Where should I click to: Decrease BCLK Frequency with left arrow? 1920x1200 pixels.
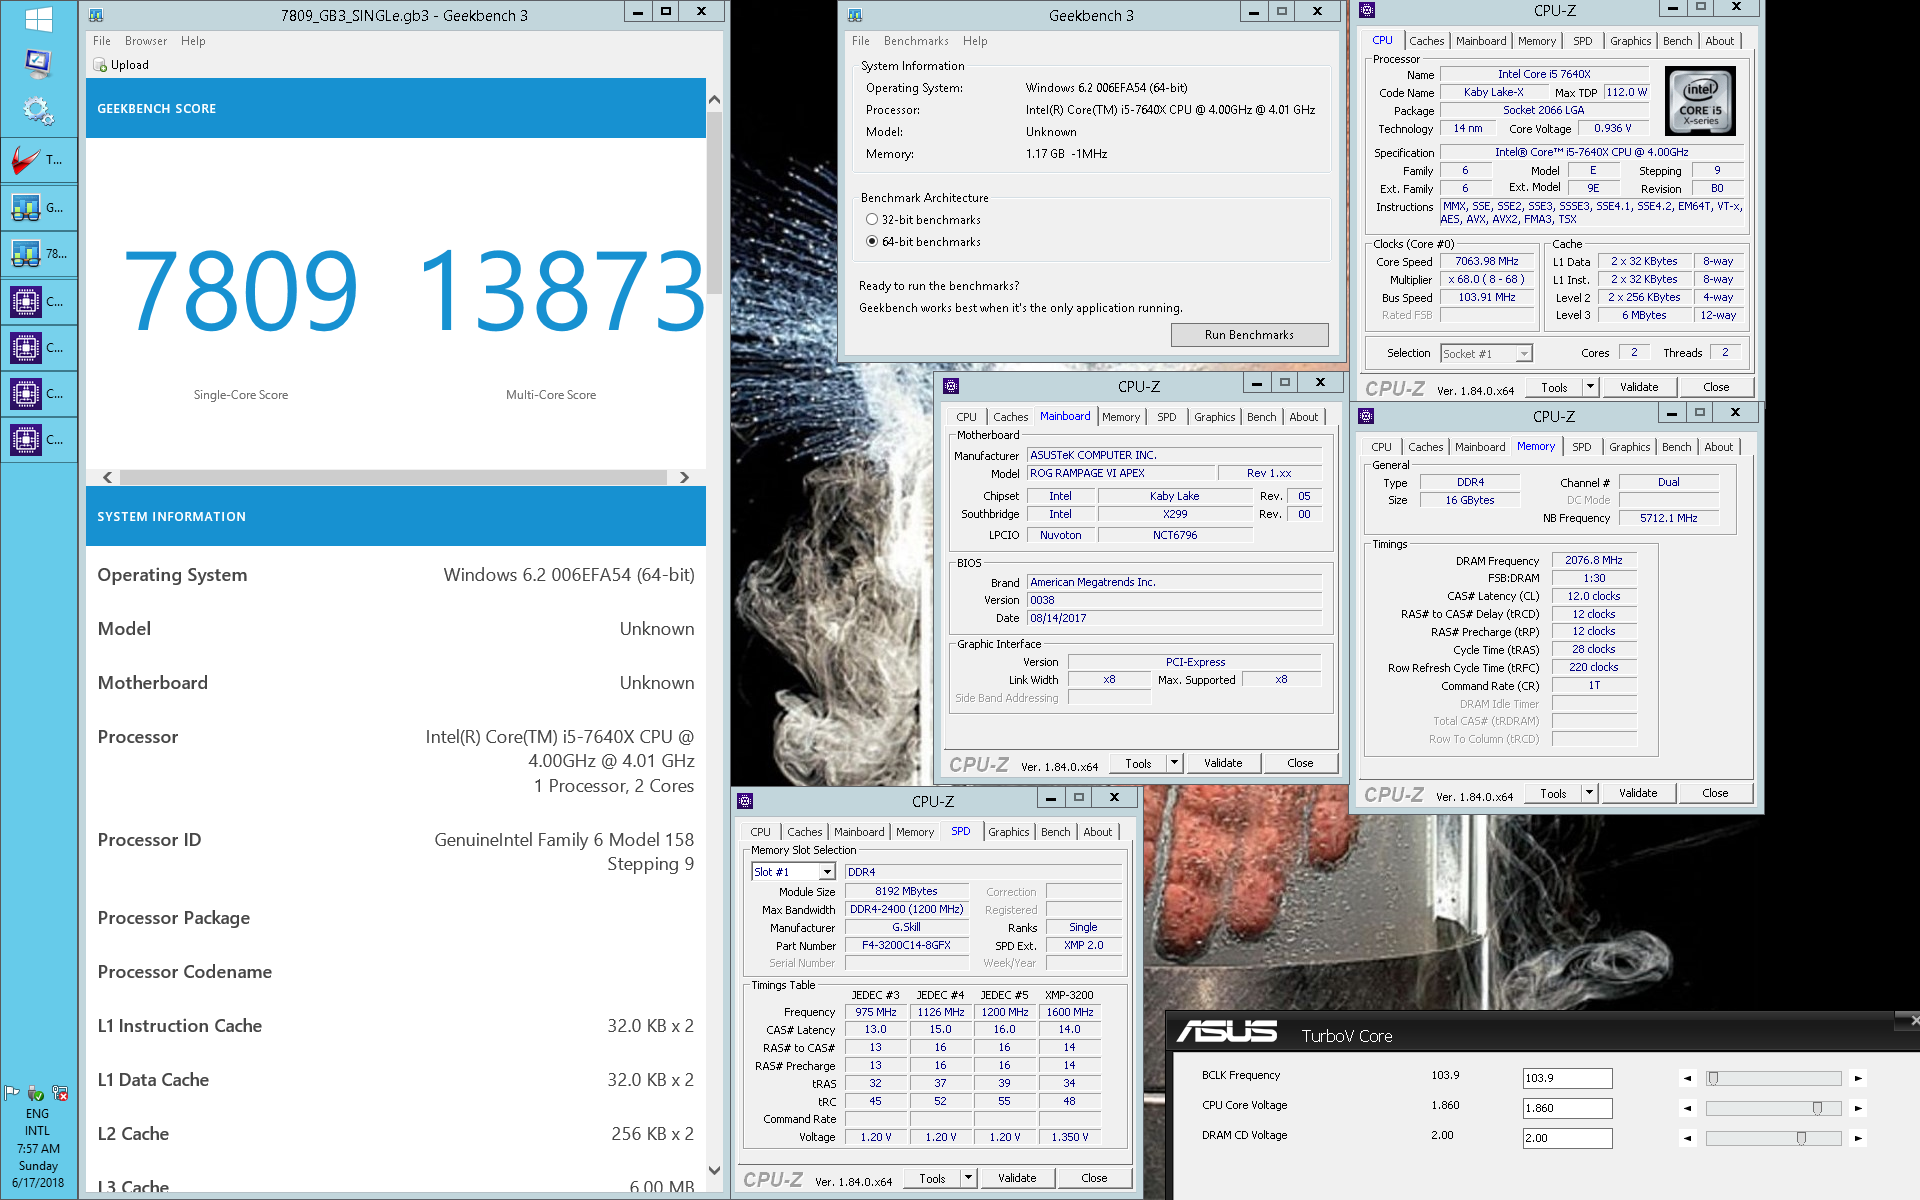pyautogui.click(x=1688, y=1078)
